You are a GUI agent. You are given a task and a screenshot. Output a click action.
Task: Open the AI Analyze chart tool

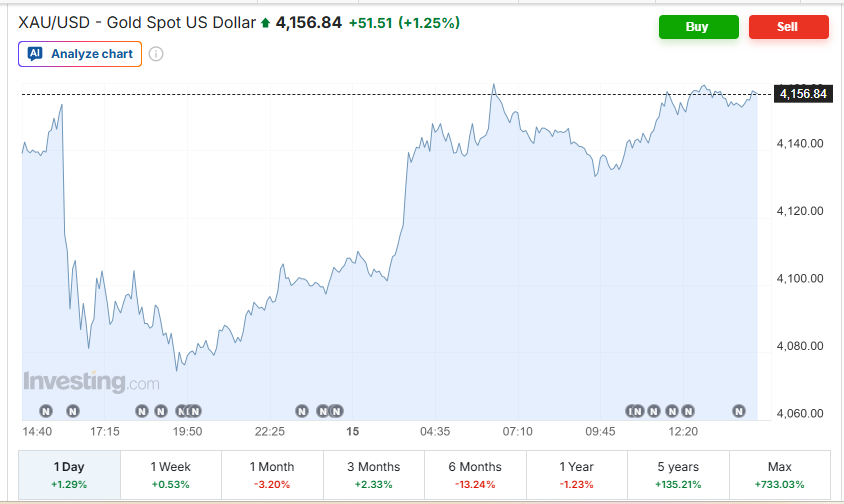click(80, 54)
